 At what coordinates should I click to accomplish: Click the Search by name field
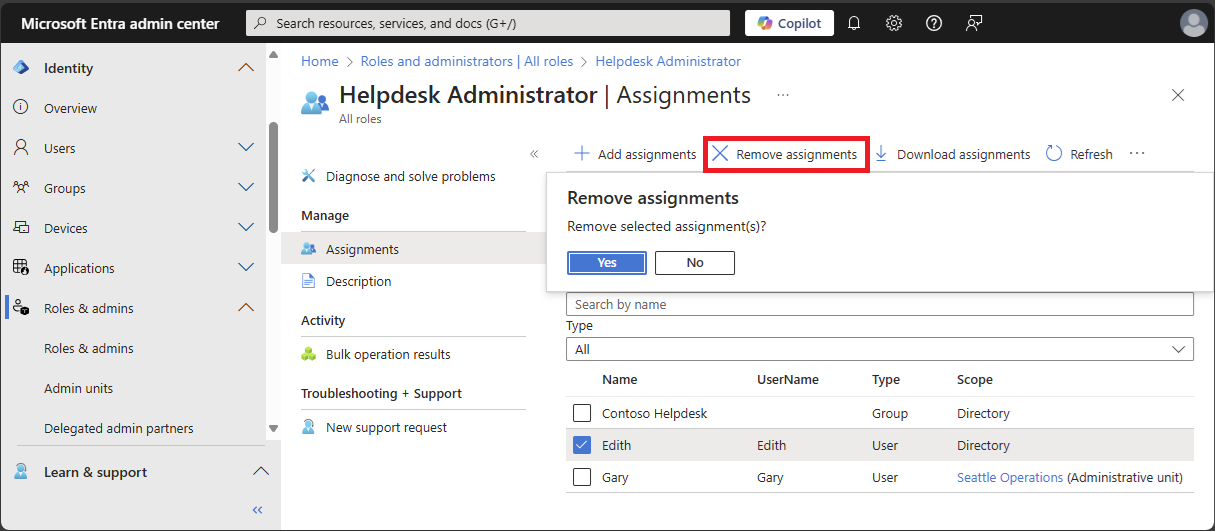879,304
